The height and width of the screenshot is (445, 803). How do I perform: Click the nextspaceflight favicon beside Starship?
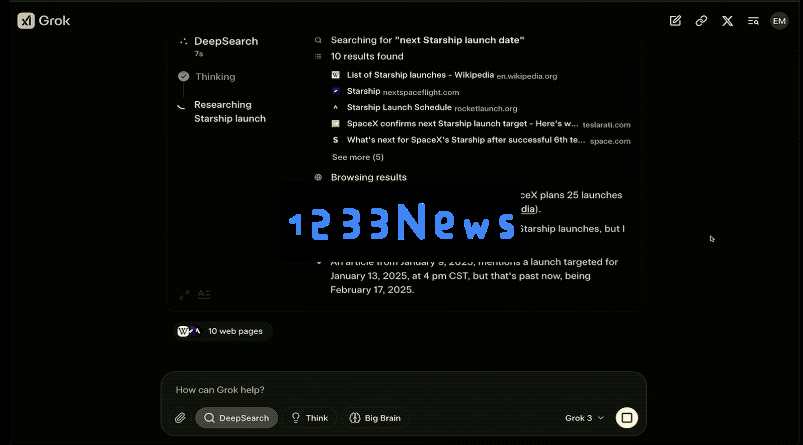[x=335, y=91]
